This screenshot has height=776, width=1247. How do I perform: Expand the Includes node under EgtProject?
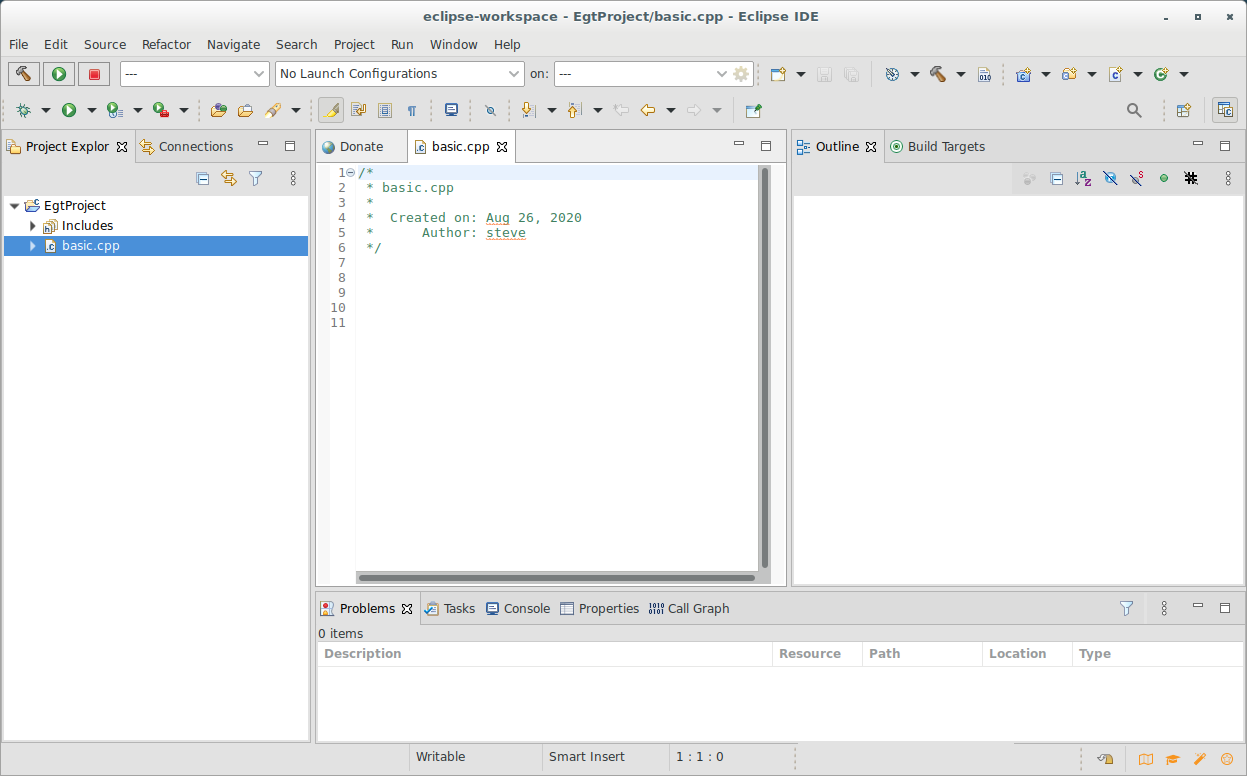[x=32, y=225]
